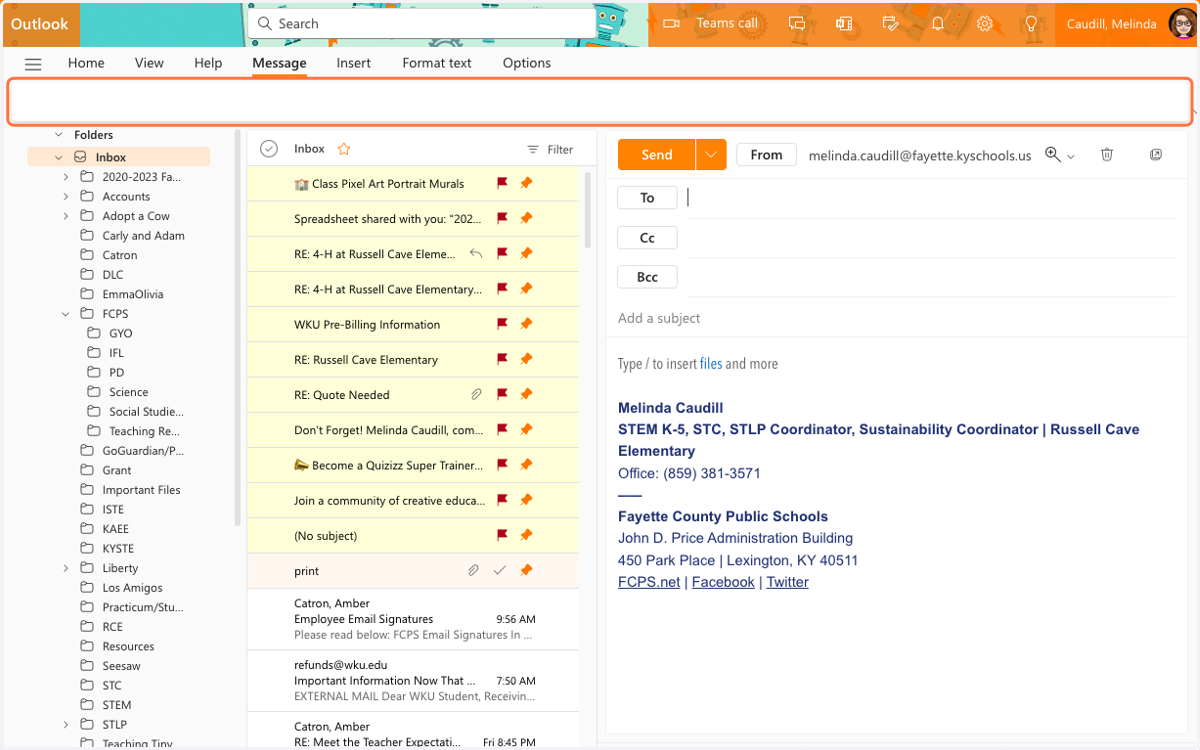
Task: Click the pin icon on the print message
Action: click(526, 570)
